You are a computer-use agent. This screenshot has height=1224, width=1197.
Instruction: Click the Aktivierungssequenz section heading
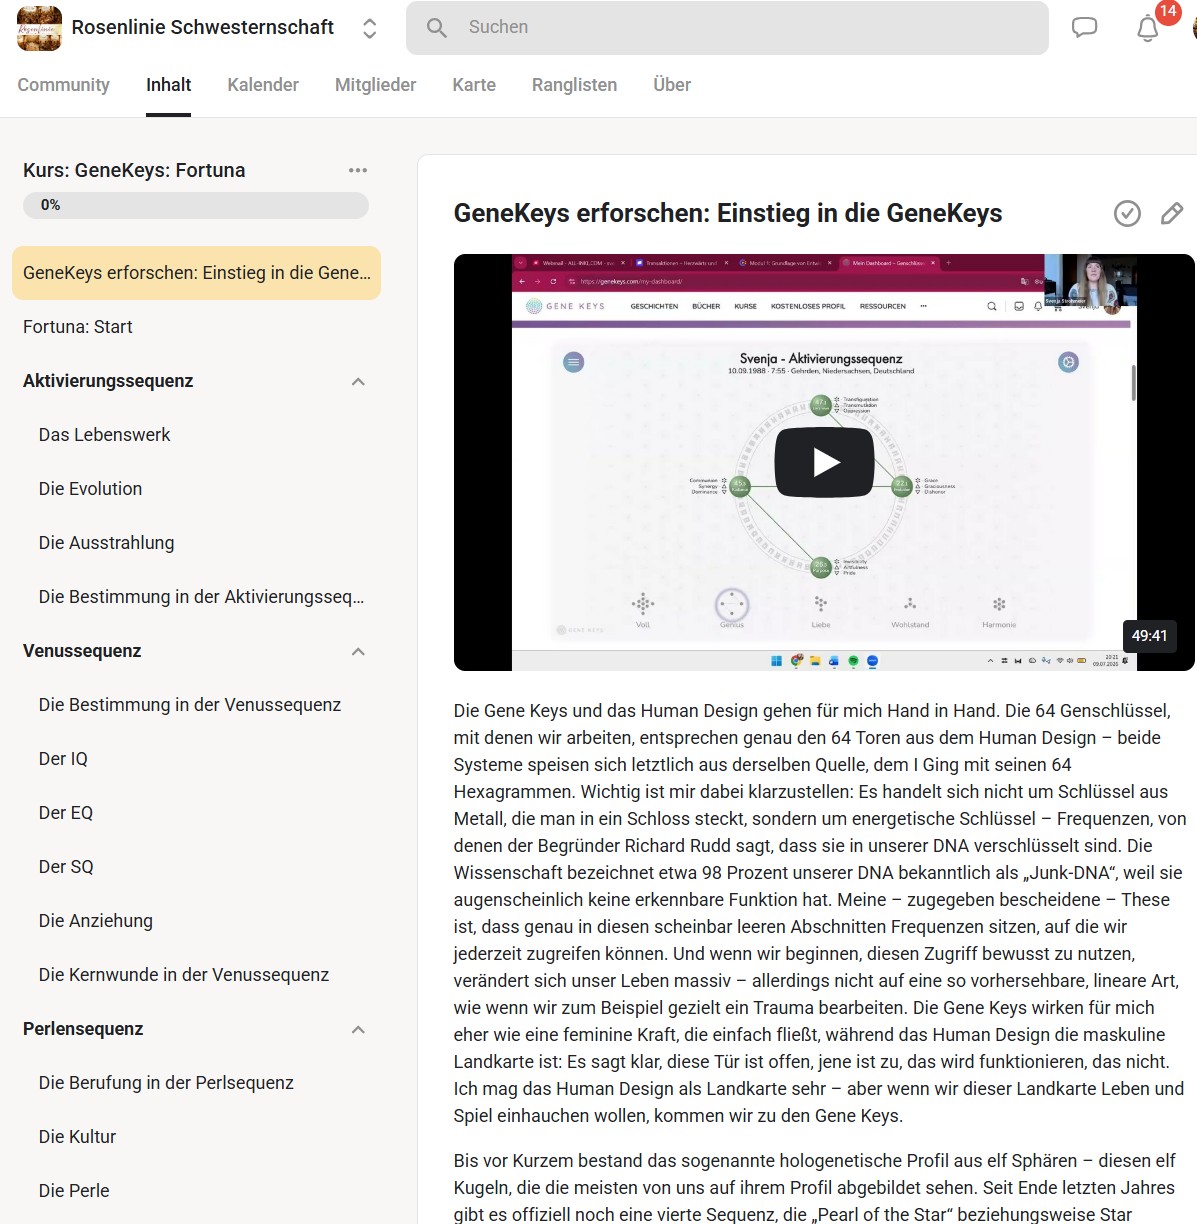(108, 381)
